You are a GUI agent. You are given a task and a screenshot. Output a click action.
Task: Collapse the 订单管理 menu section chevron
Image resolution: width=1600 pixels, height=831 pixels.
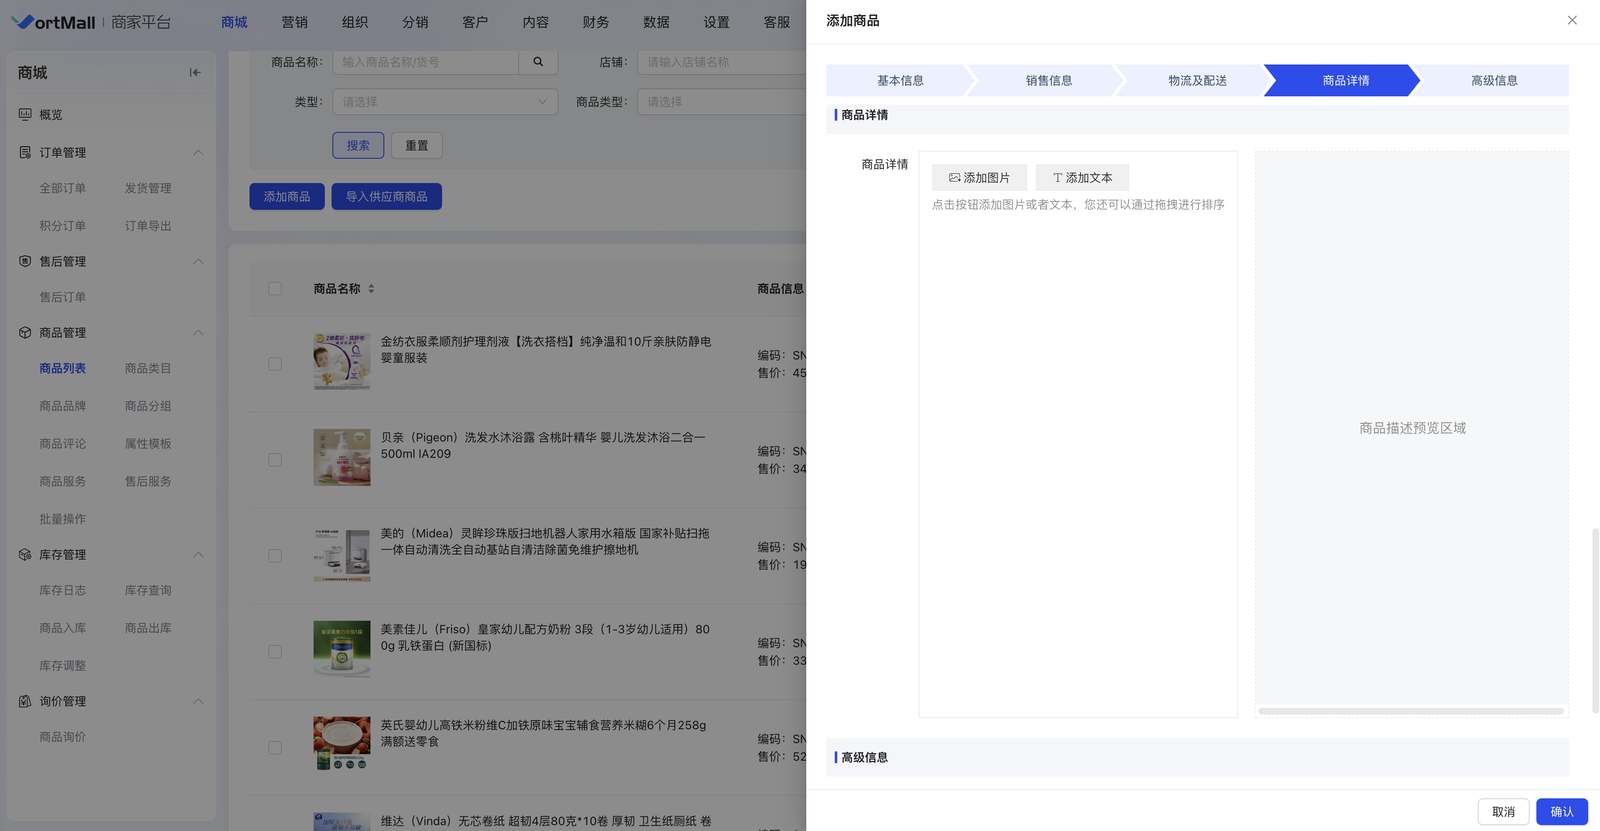[x=198, y=152]
